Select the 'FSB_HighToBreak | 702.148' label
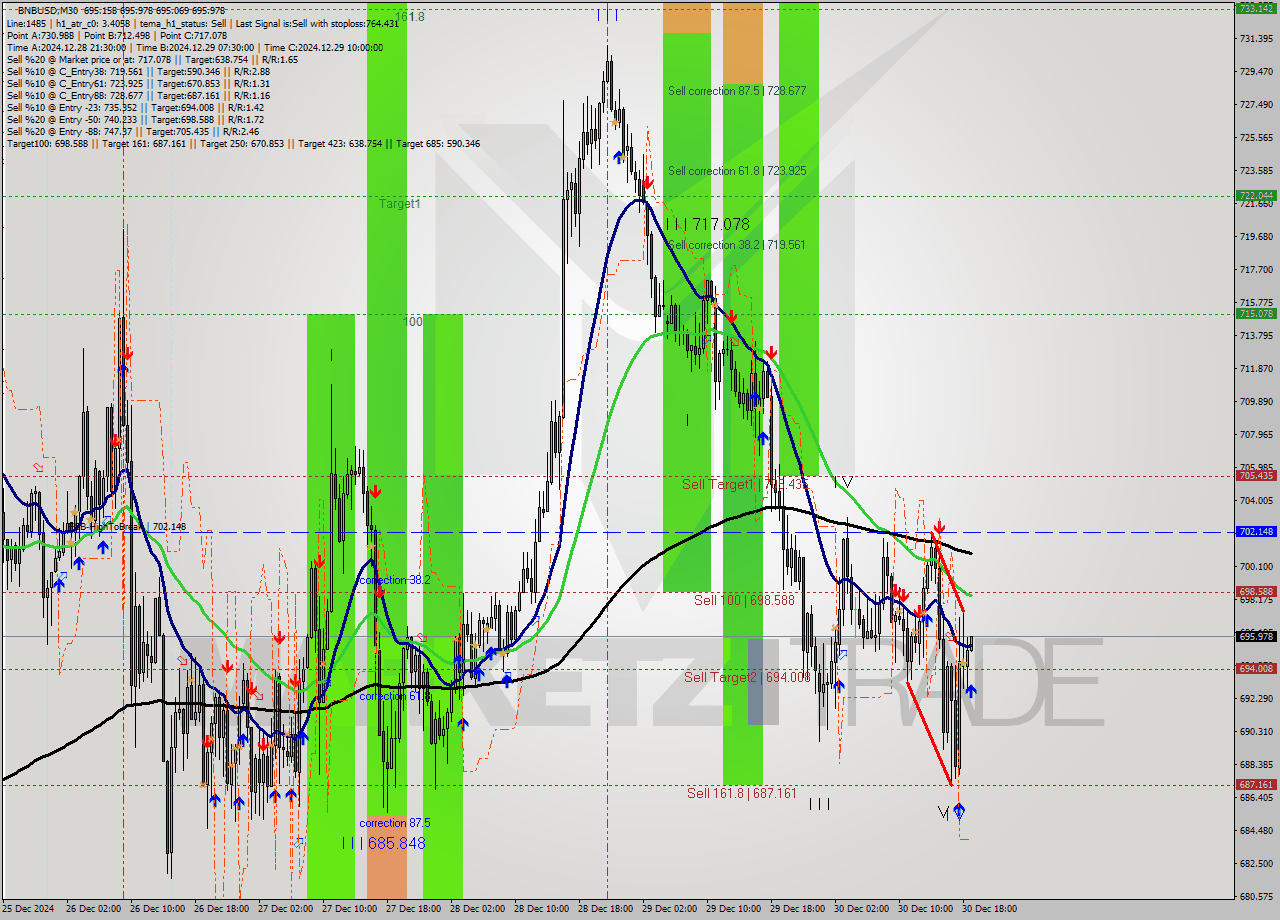The height and width of the screenshot is (920, 1280). click(126, 526)
